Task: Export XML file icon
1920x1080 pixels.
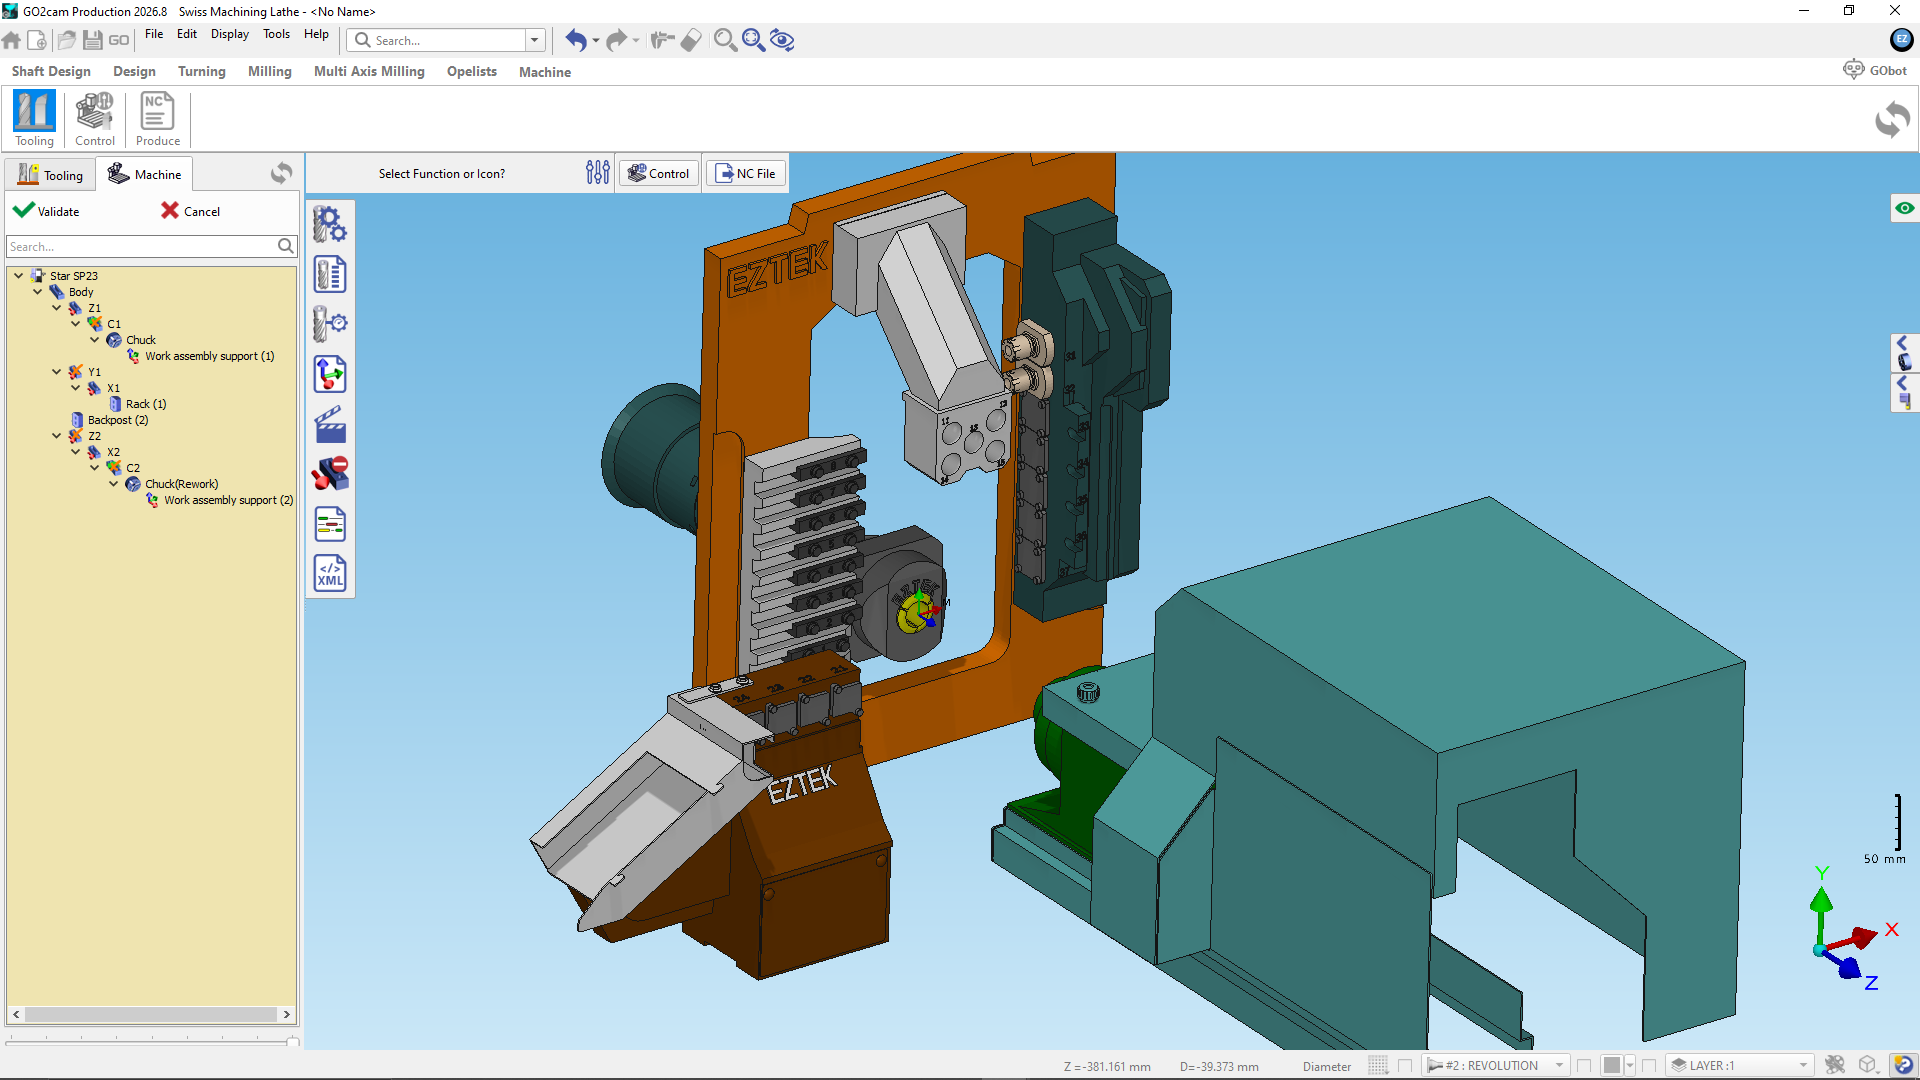Action: pyautogui.click(x=330, y=574)
